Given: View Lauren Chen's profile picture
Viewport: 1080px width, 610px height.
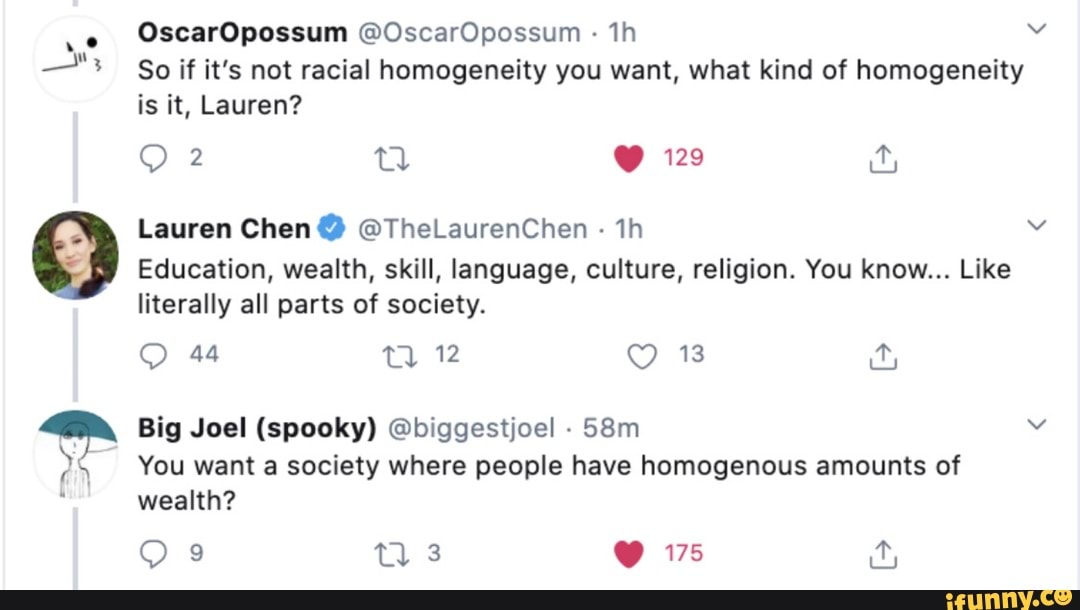Looking at the screenshot, I should [x=76, y=255].
